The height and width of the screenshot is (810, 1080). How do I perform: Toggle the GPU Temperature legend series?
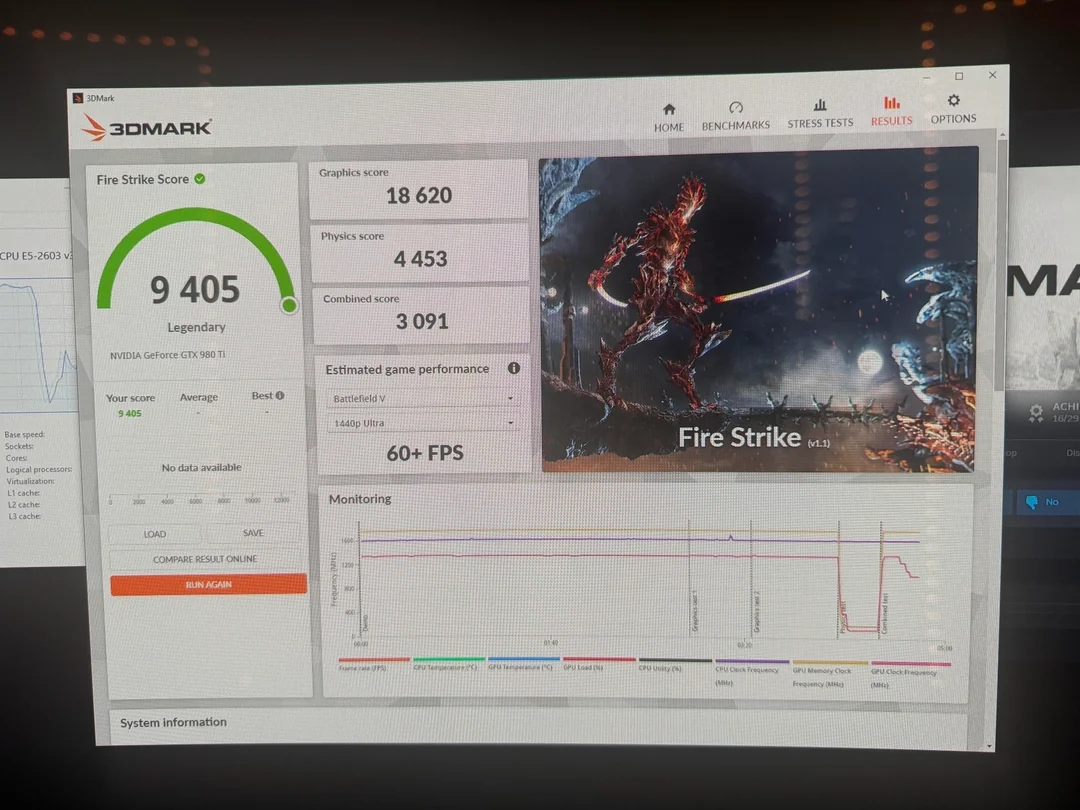click(523, 663)
